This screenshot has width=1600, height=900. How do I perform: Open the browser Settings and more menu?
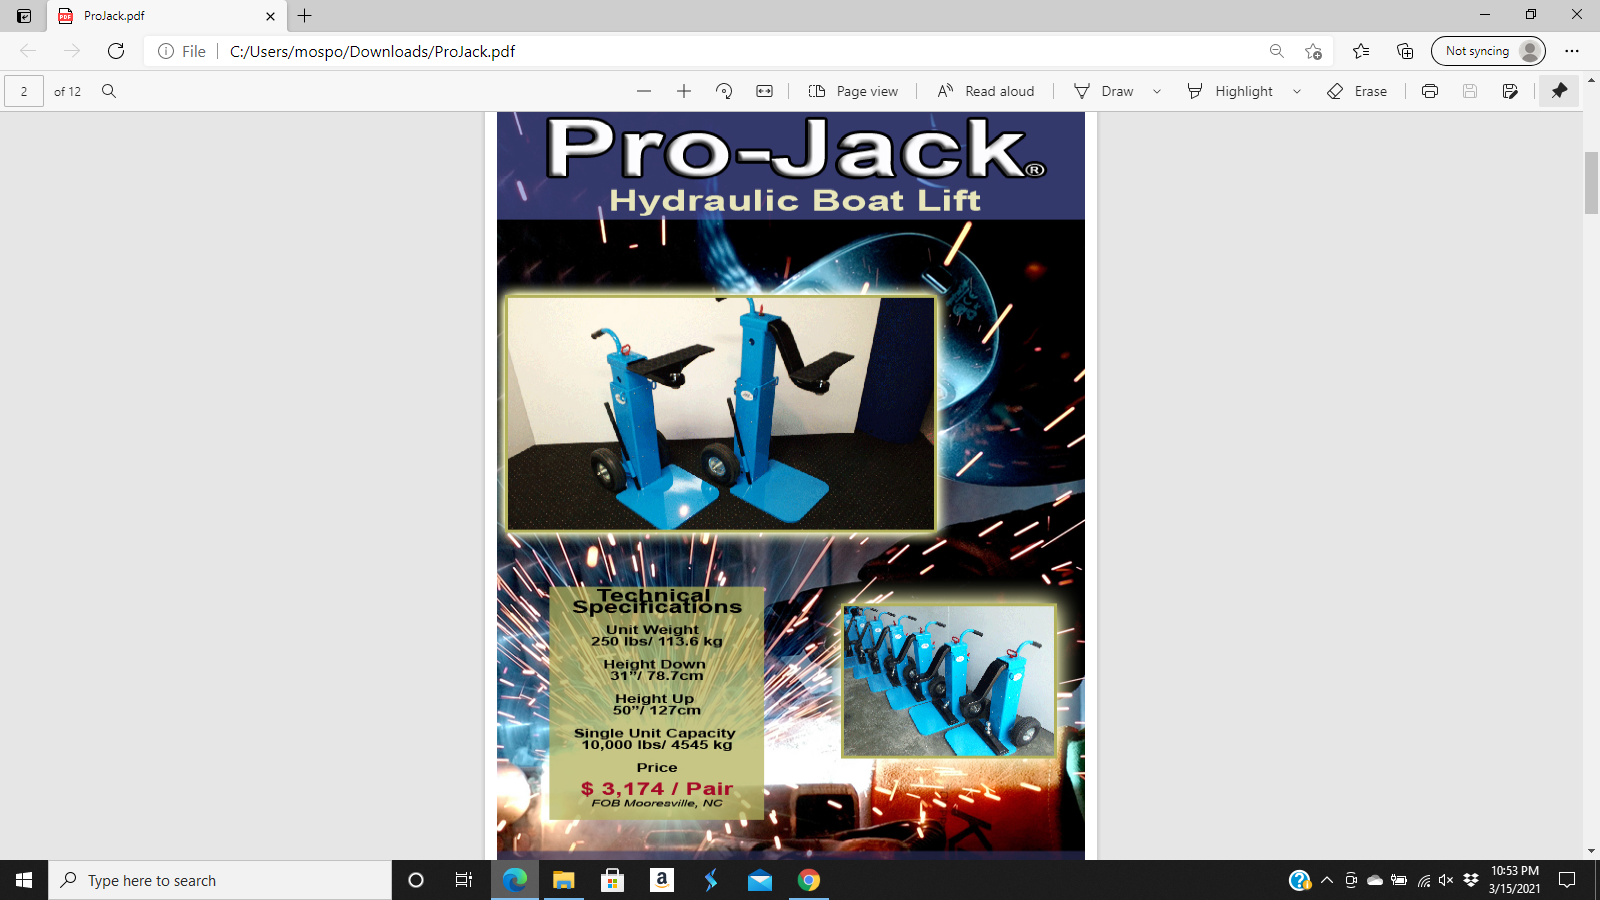pos(1572,51)
